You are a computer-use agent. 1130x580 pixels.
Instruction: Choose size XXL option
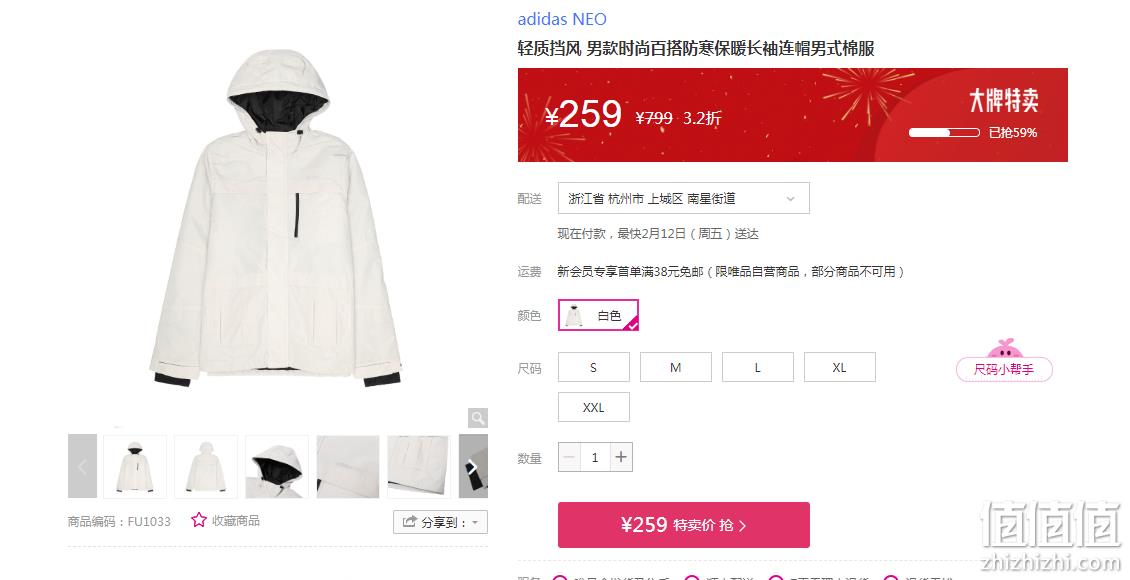click(594, 407)
